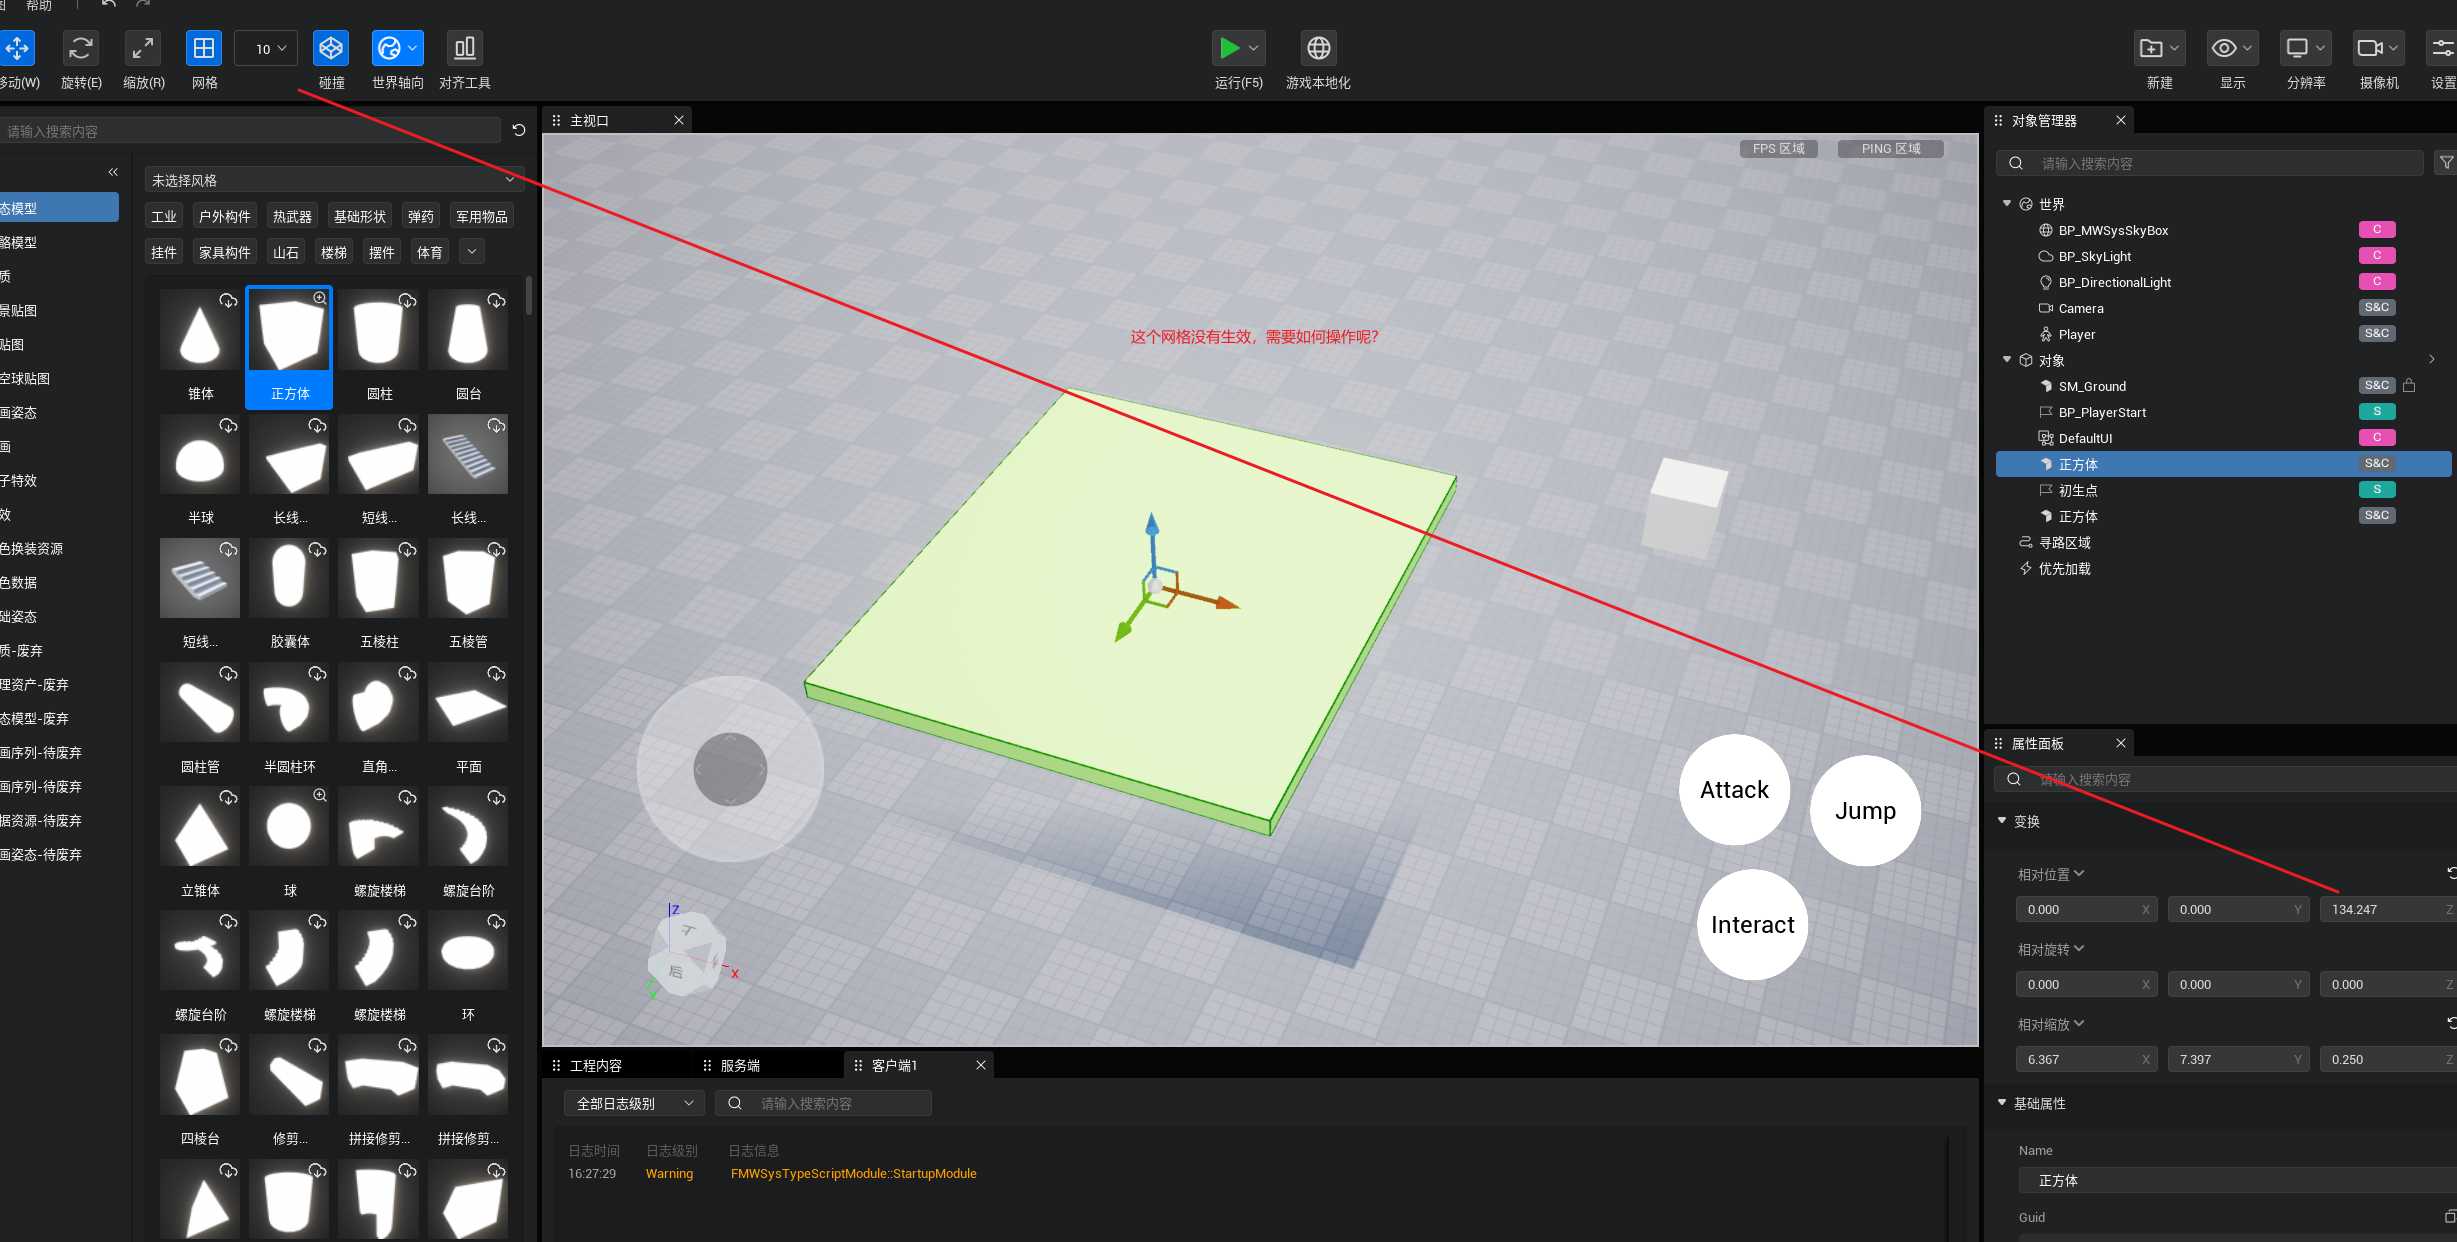Open the grid size 10 dropdown

coord(266,48)
